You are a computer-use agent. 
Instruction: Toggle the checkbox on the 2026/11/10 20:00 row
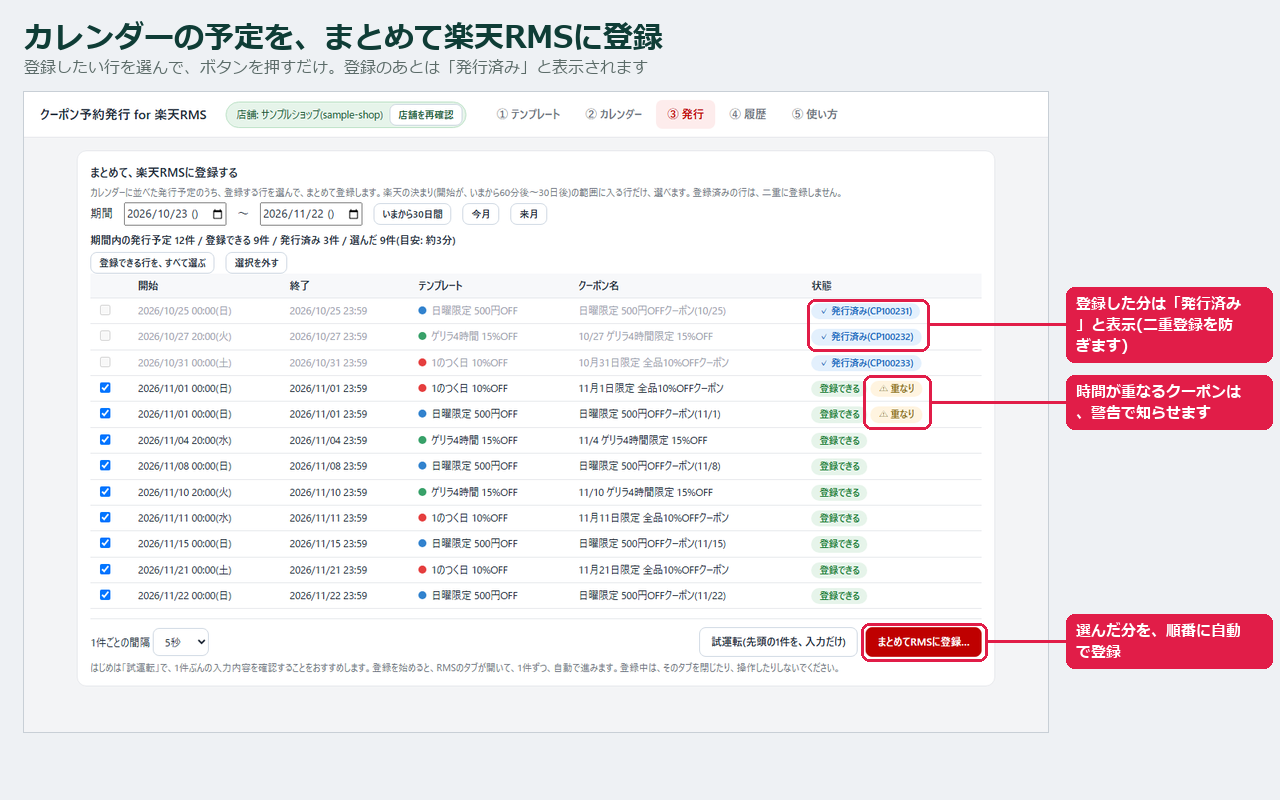pyautogui.click(x=105, y=492)
